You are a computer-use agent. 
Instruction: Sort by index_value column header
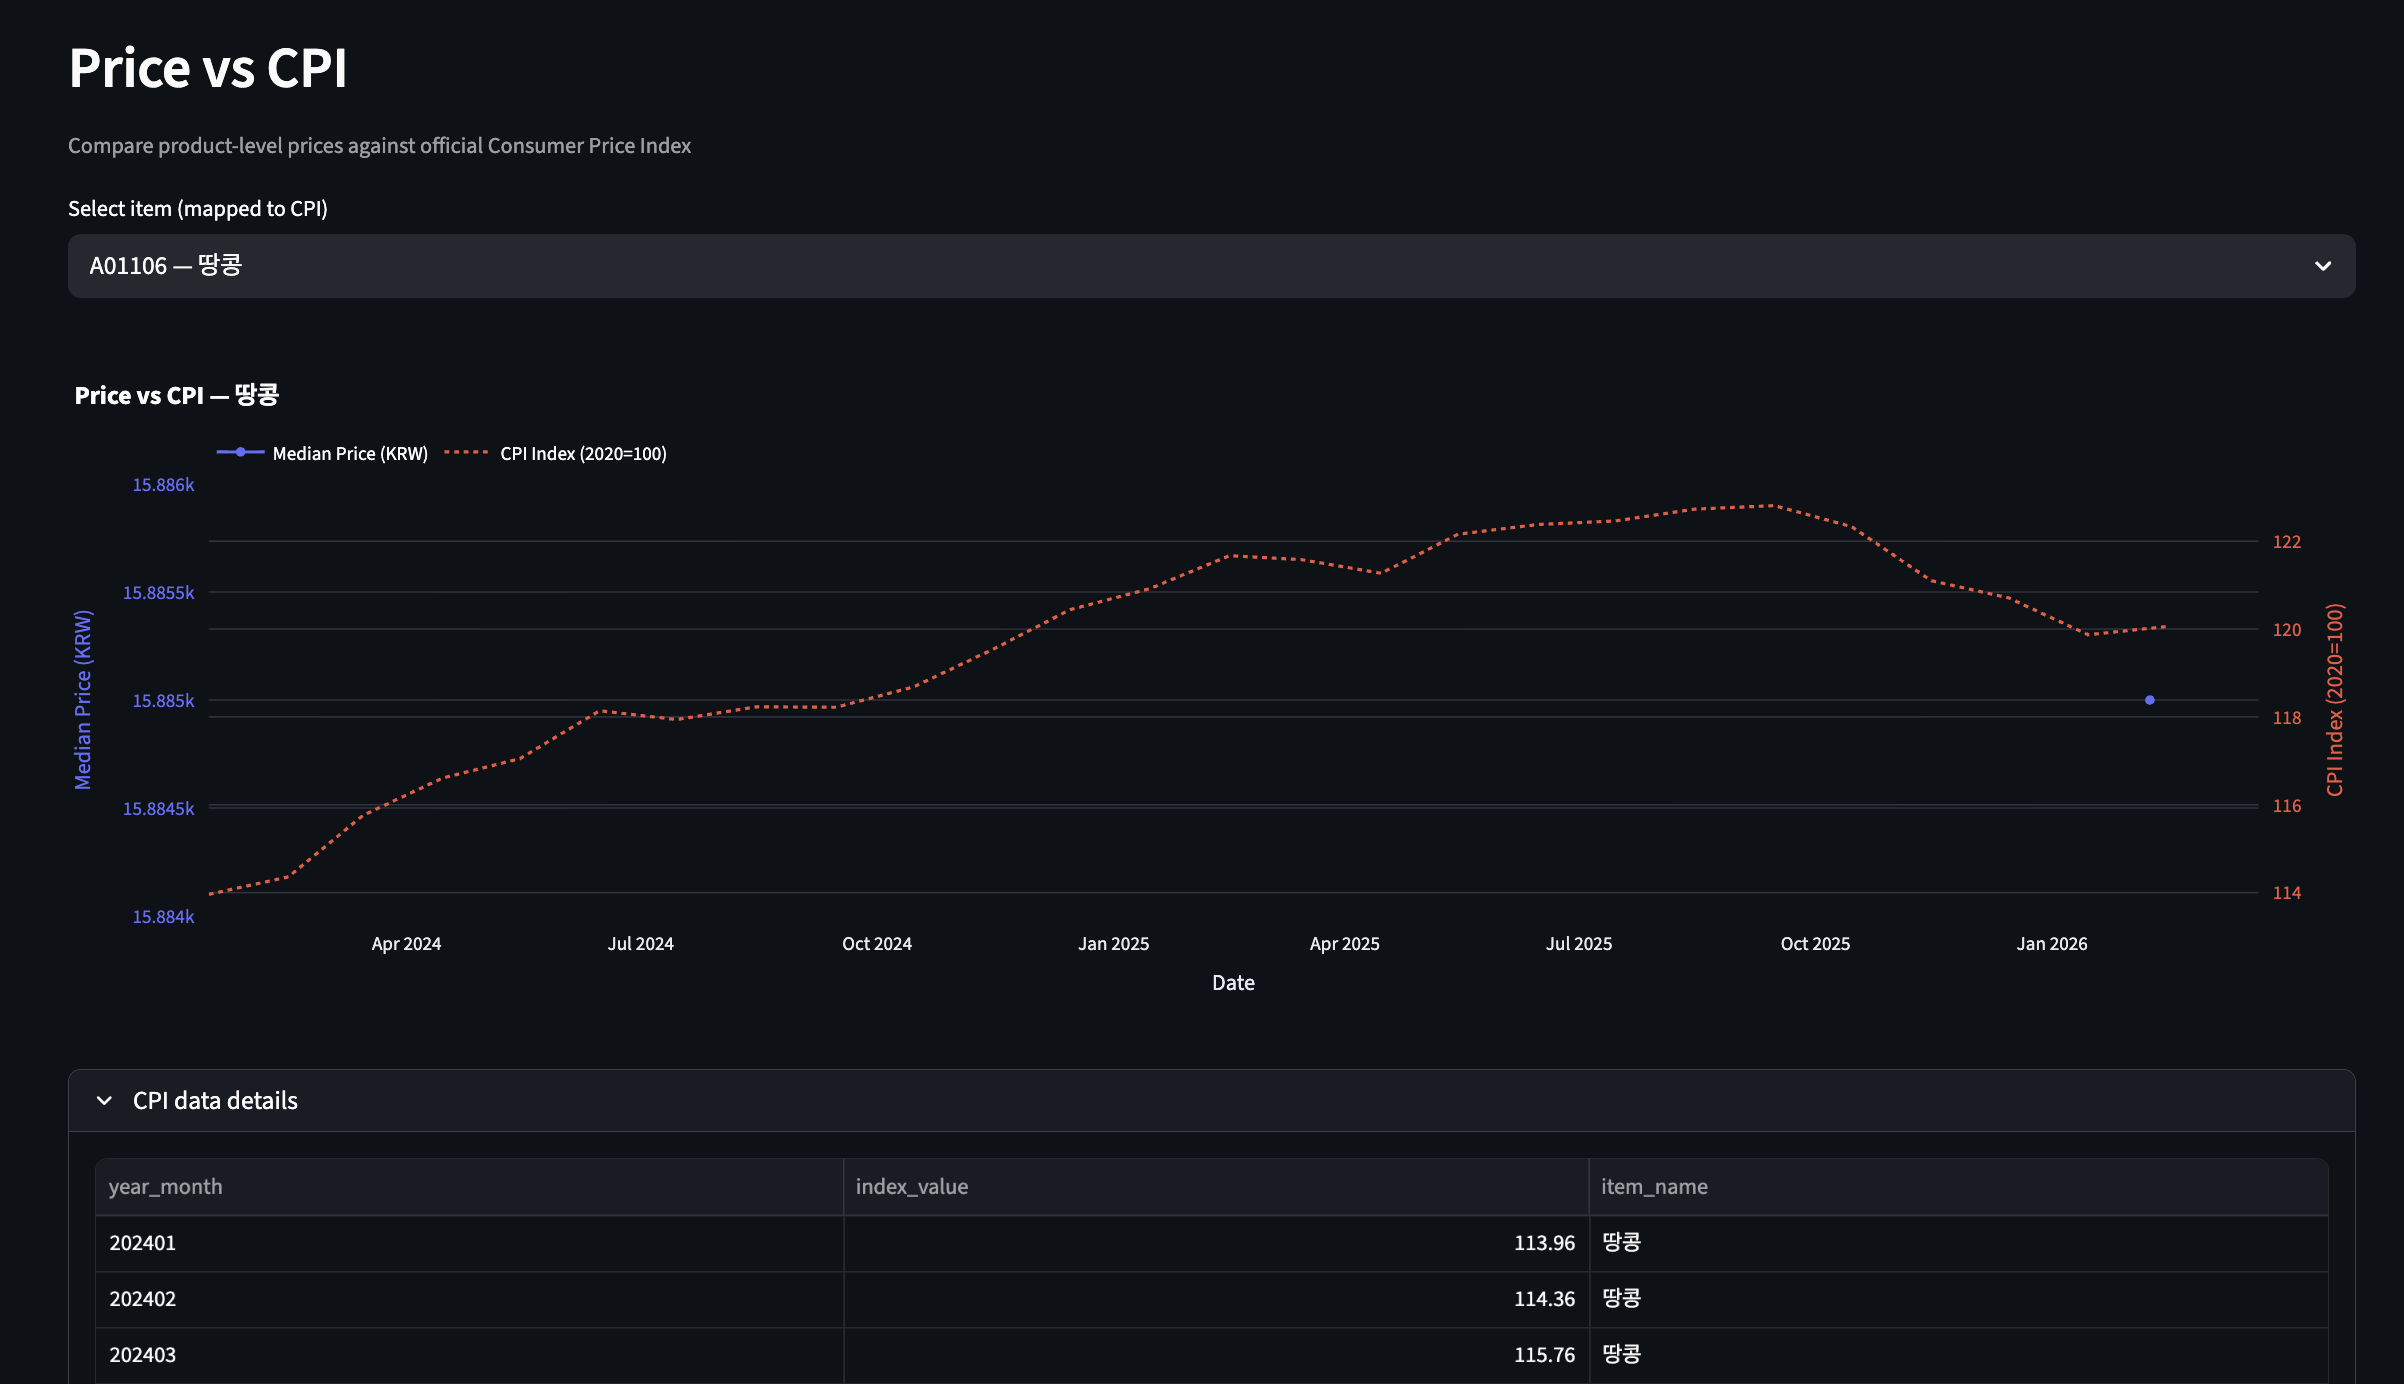[1216, 1187]
